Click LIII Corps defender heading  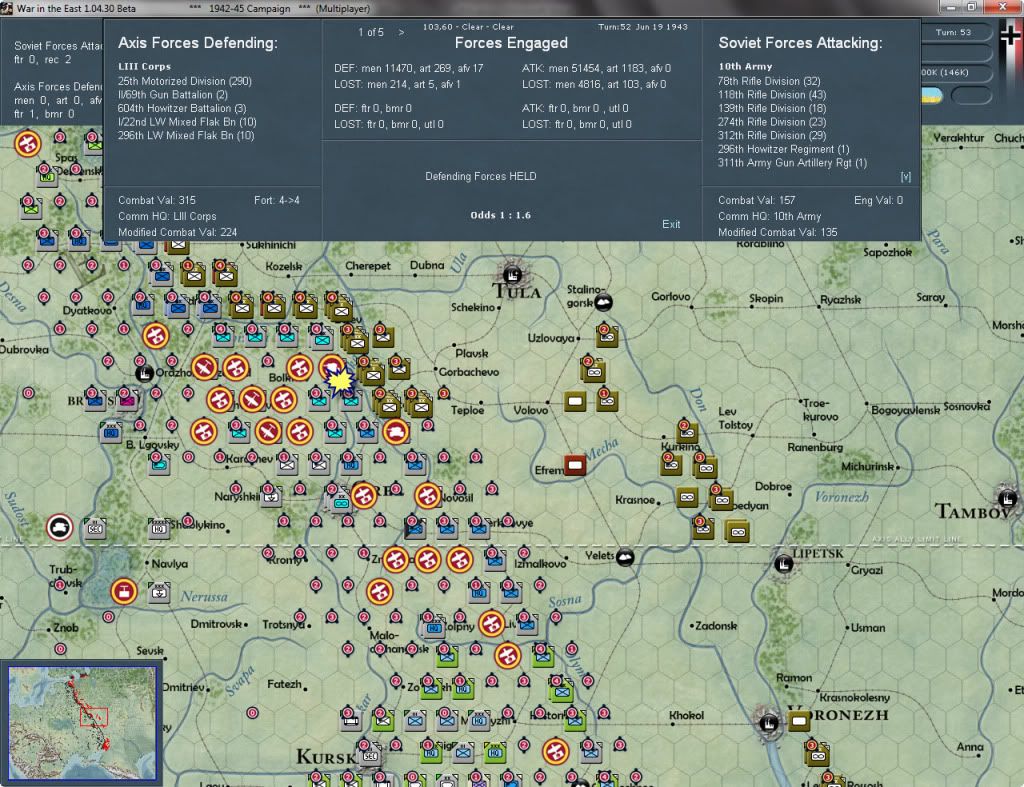pos(144,67)
